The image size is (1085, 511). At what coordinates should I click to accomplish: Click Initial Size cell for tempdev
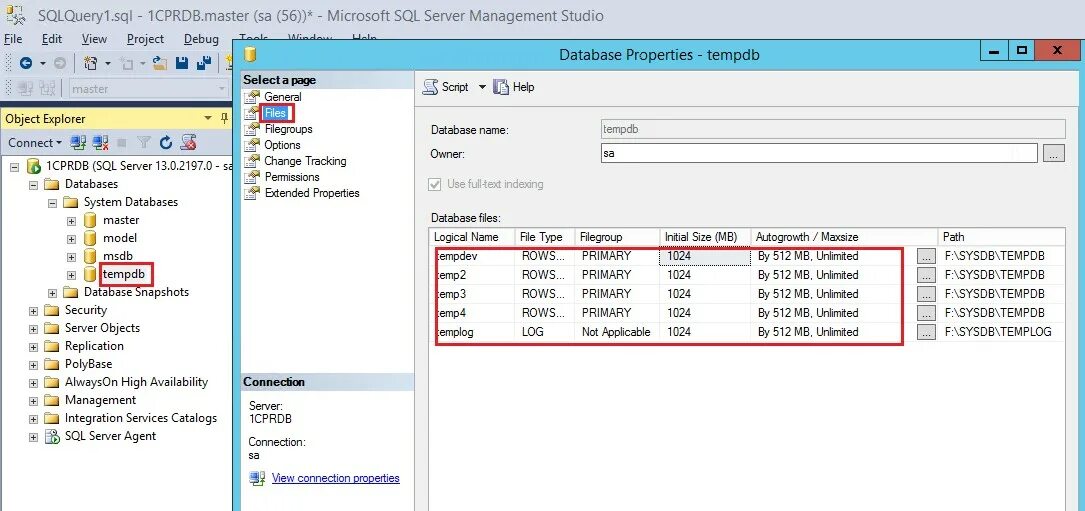coord(705,256)
